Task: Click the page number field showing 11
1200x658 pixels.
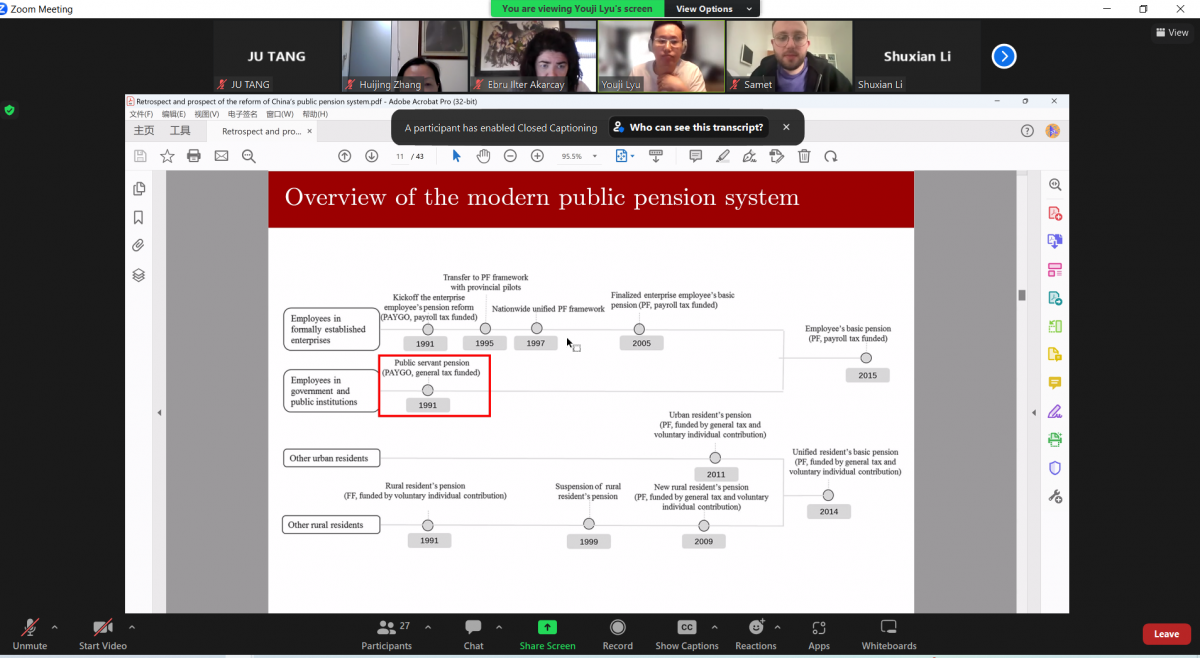Action: click(x=400, y=156)
